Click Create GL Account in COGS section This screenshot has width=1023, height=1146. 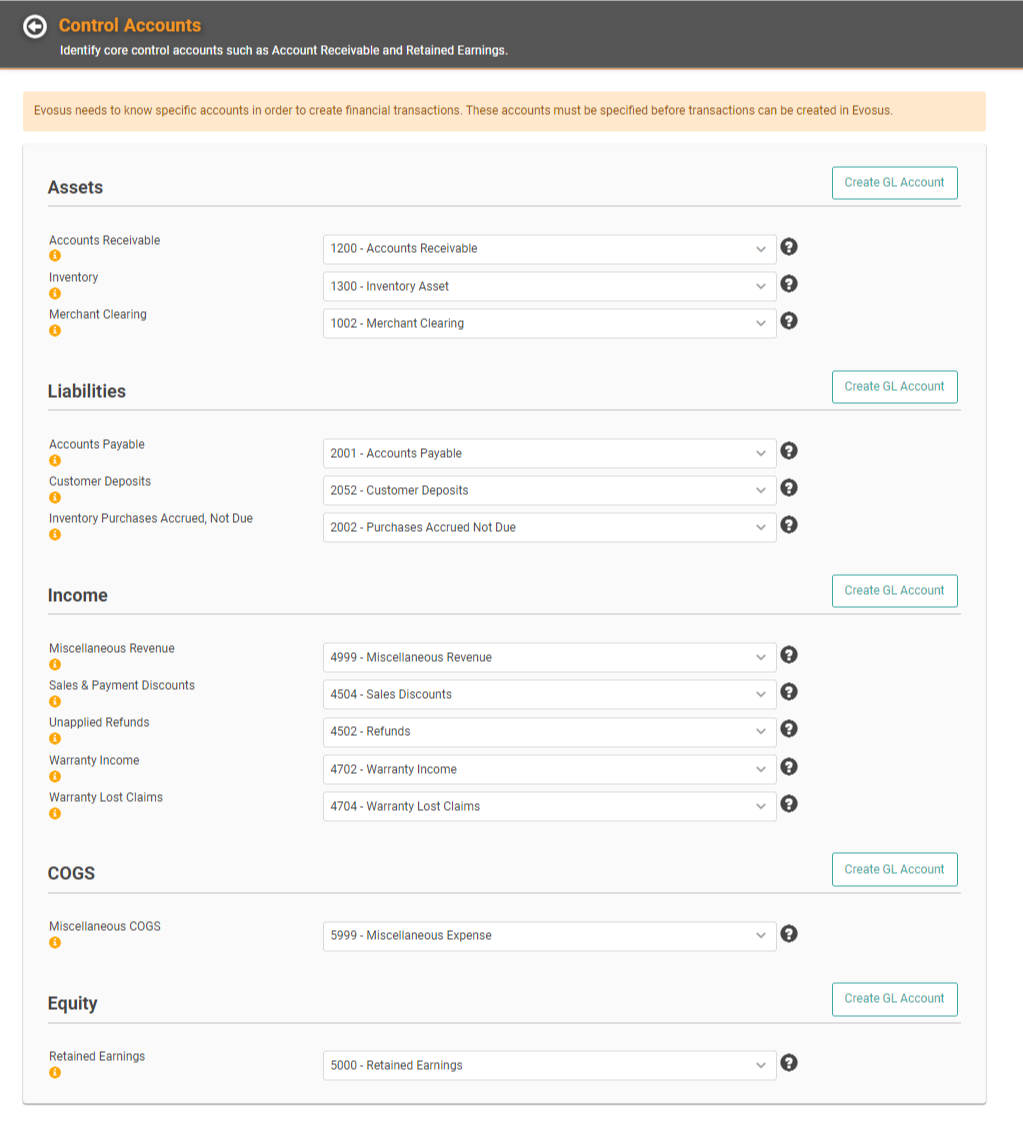click(x=894, y=870)
